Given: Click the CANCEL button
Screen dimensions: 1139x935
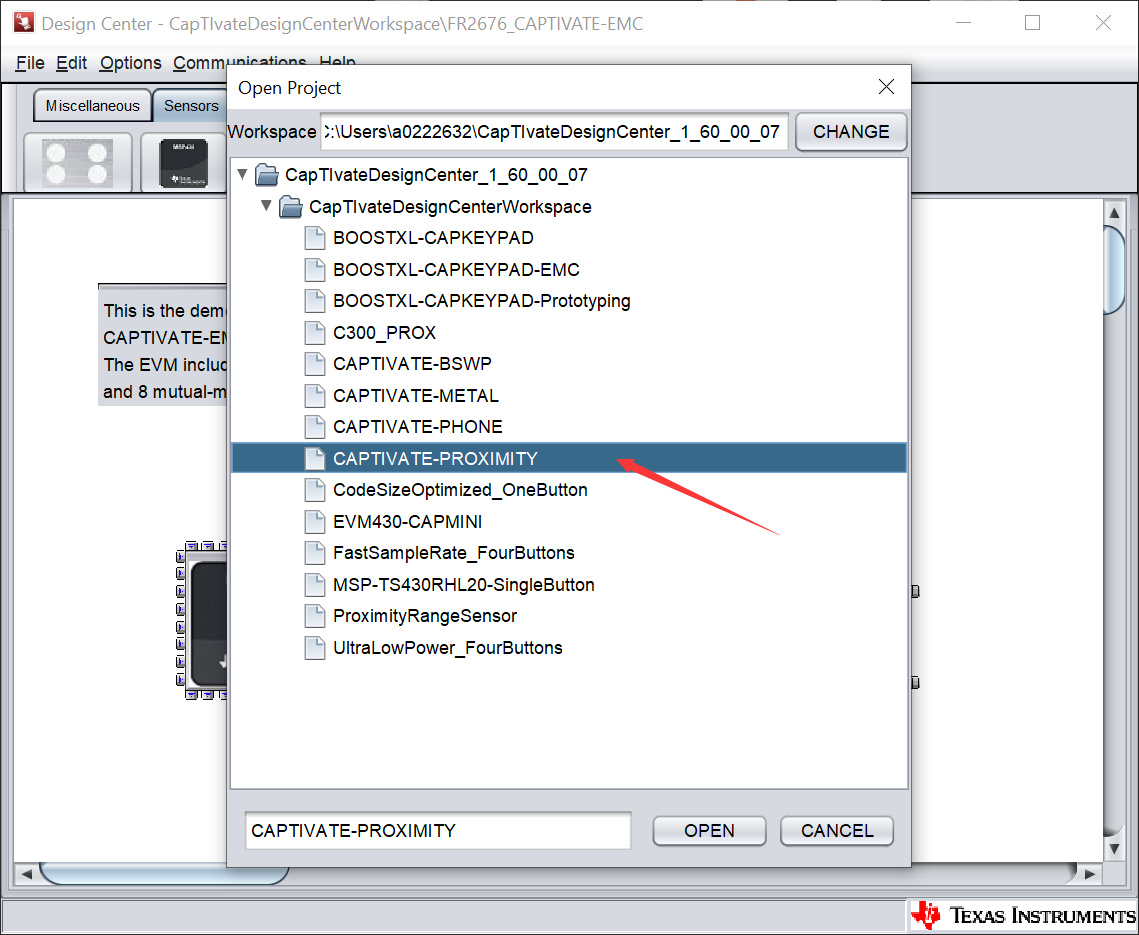Looking at the screenshot, I should click(837, 830).
